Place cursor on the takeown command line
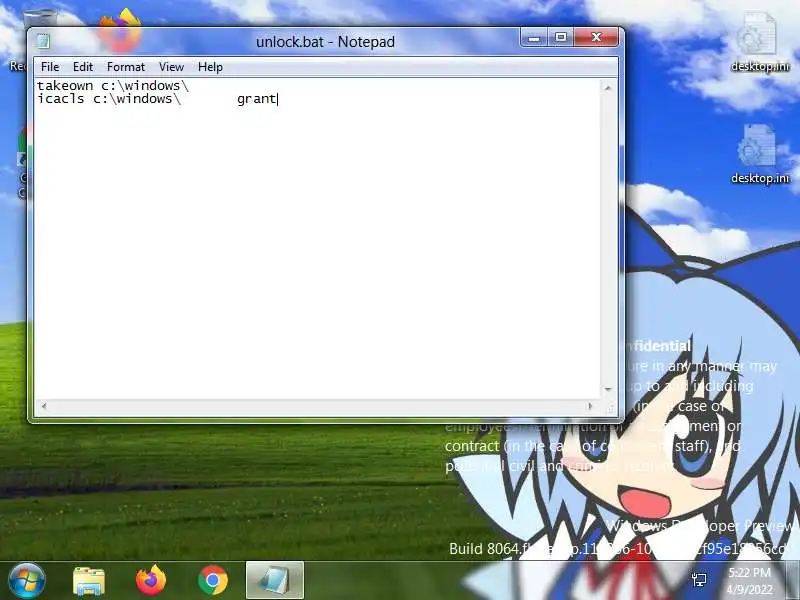Image resolution: width=800 pixels, height=600 pixels. click(113, 85)
